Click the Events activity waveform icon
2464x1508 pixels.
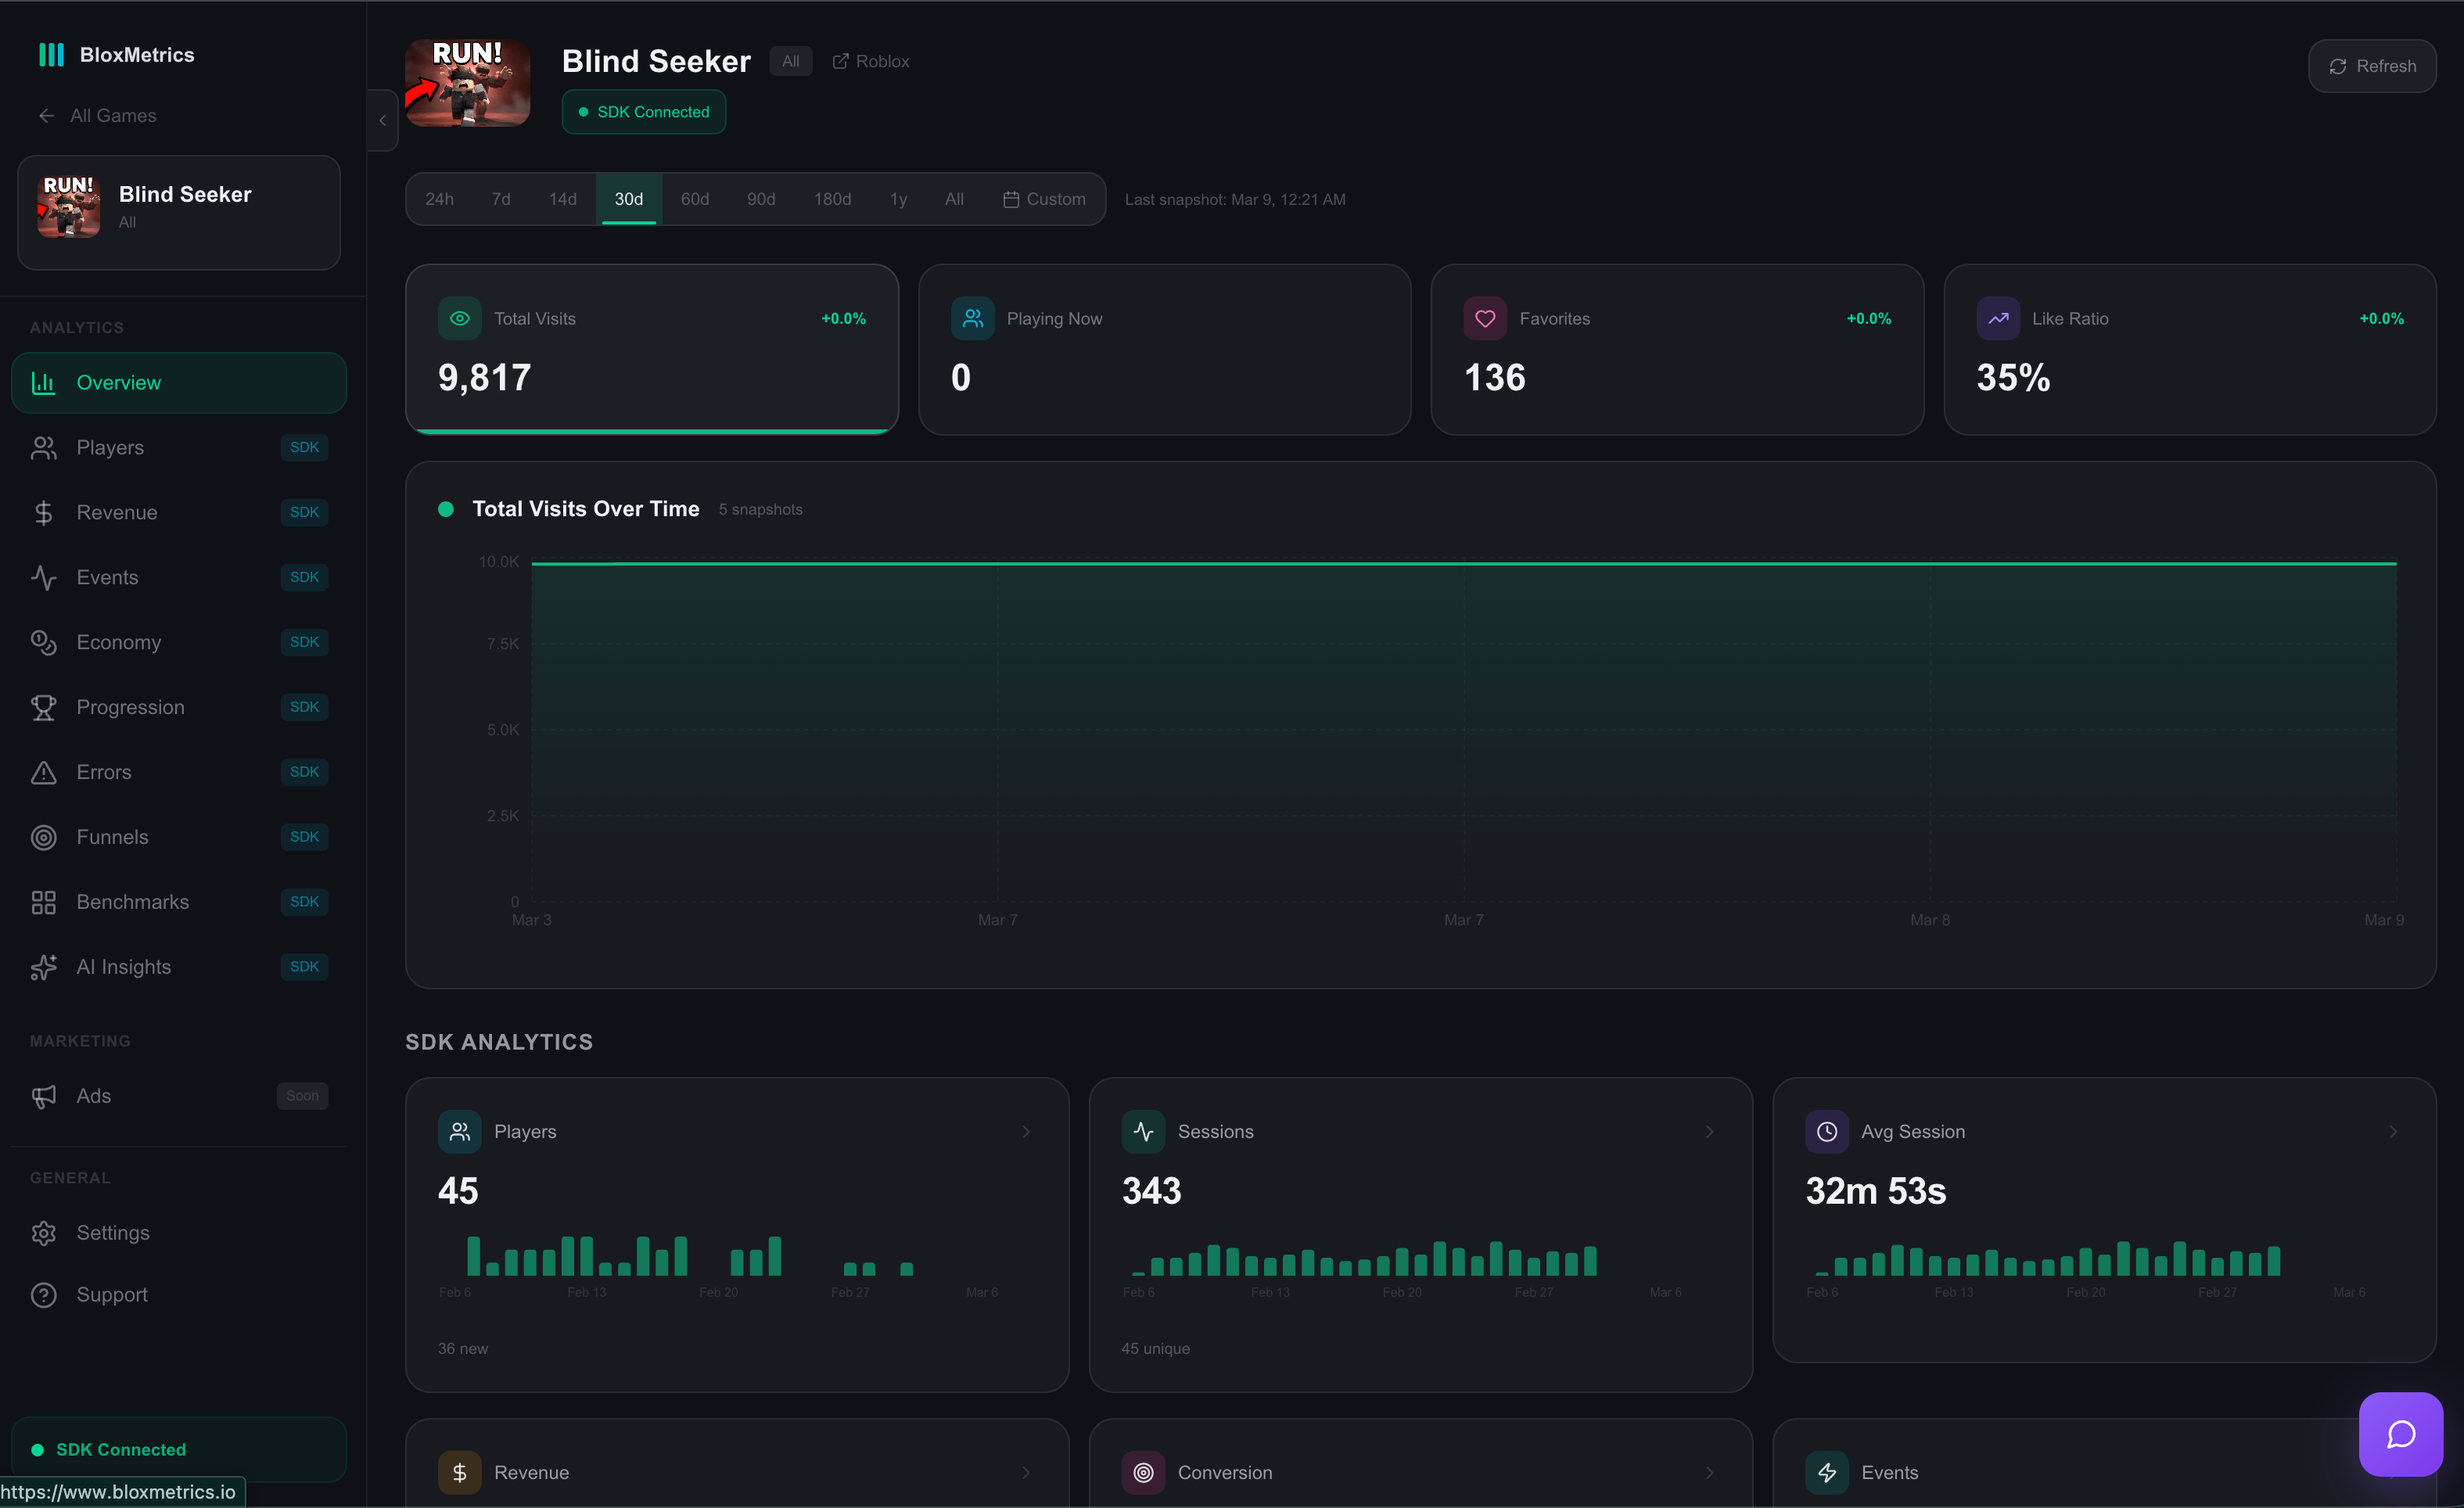pyautogui.click(x=44, y=577)
